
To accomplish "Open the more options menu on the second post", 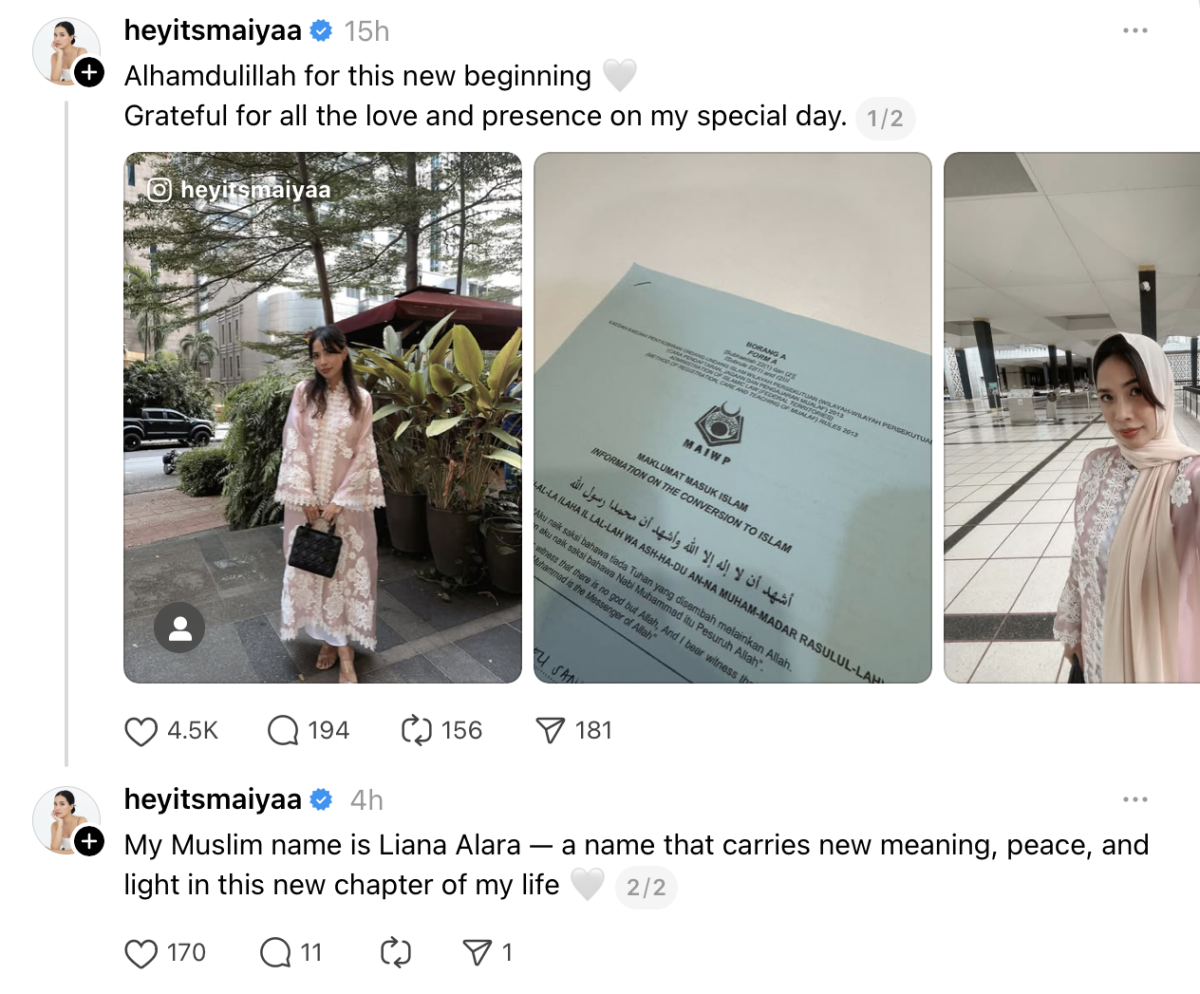I will pyautogui.click(x=1135, y=800).
